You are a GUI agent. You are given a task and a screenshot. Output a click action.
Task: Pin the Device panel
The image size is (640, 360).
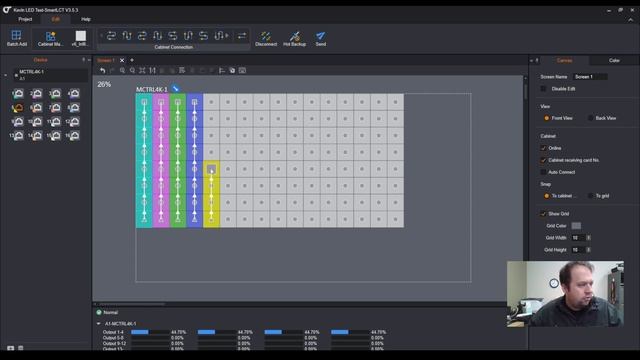pos(84,60)
